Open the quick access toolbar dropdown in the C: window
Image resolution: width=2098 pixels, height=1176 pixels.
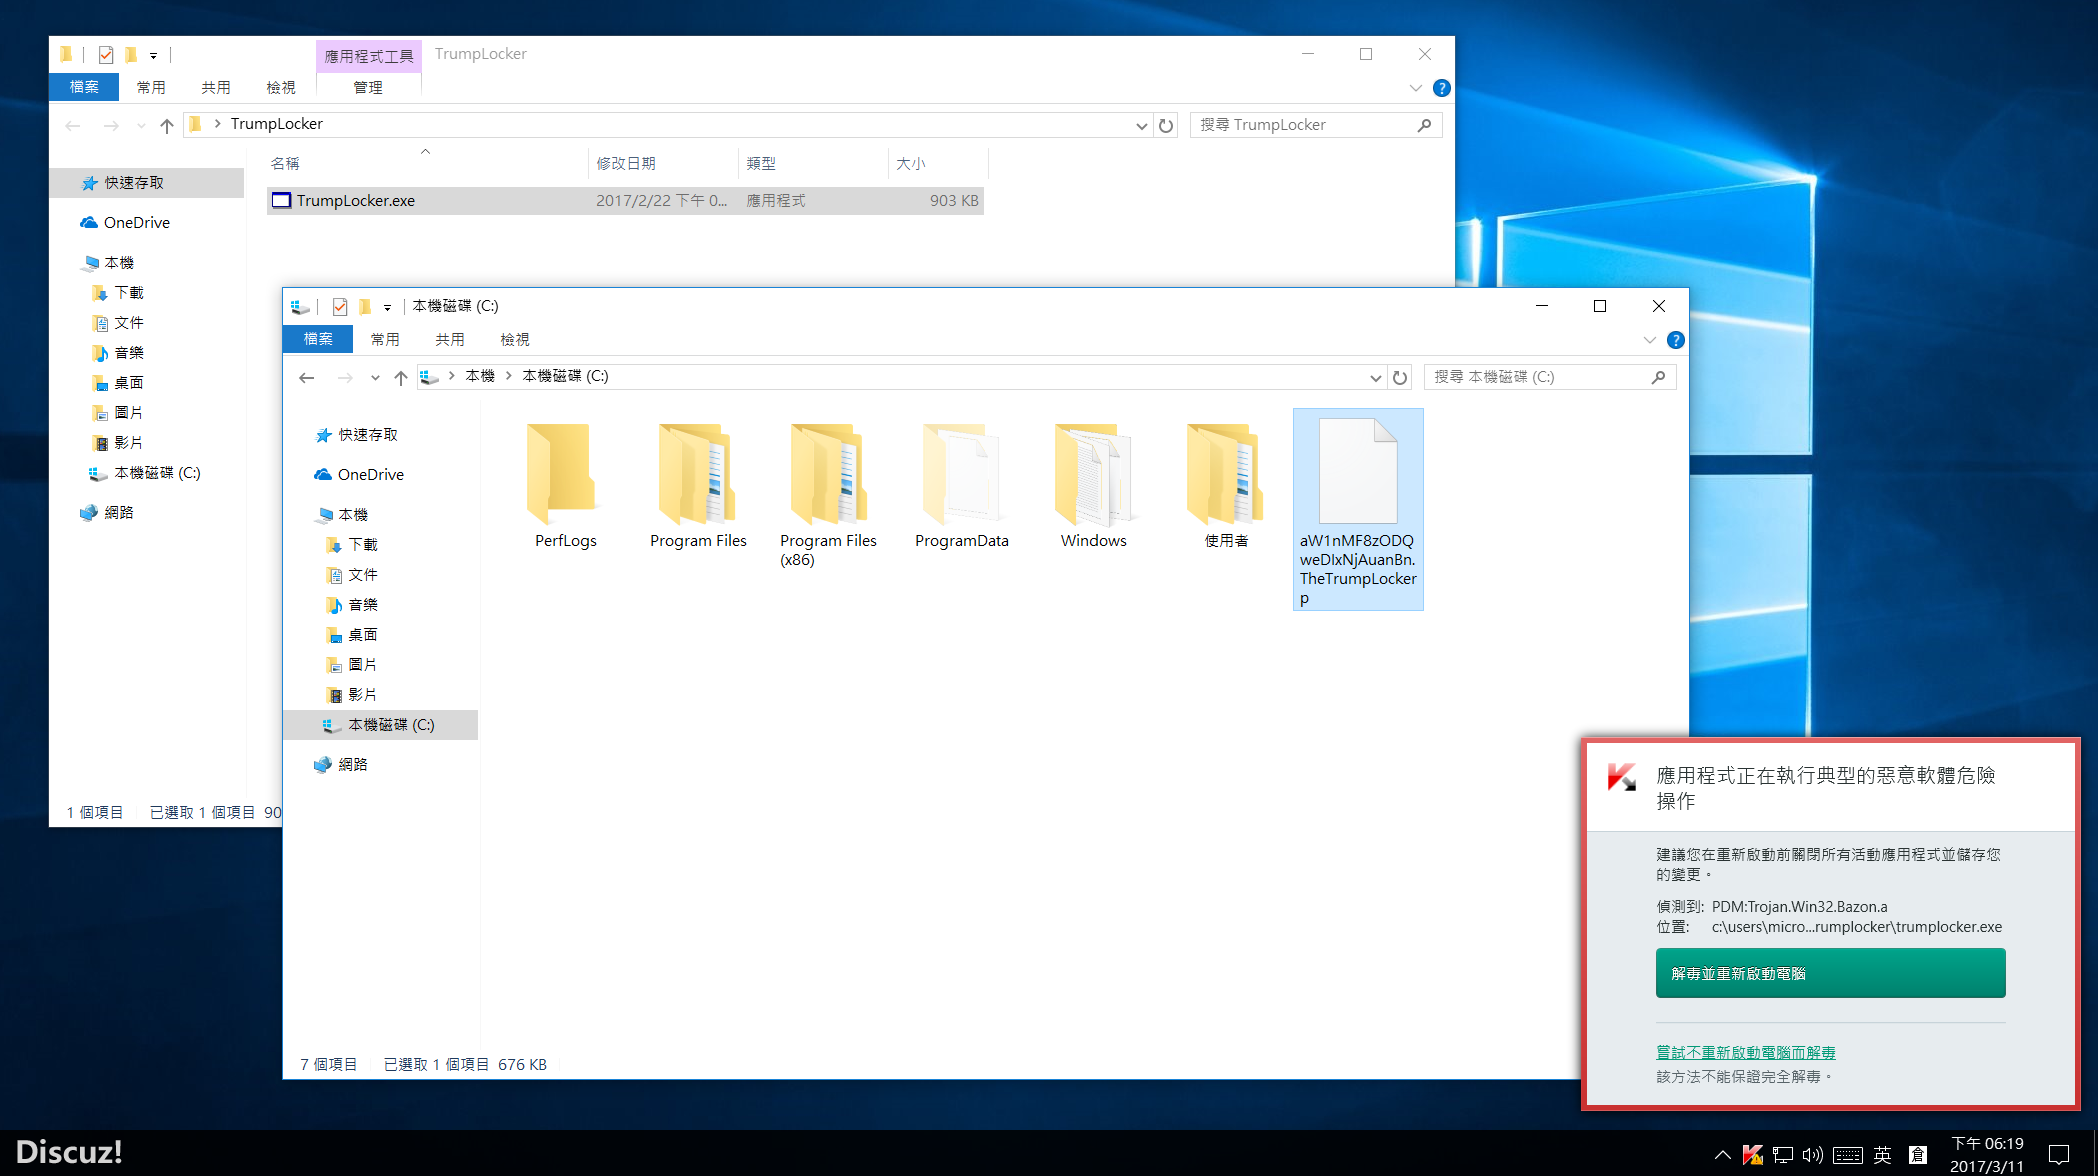[x=388, y=308]
